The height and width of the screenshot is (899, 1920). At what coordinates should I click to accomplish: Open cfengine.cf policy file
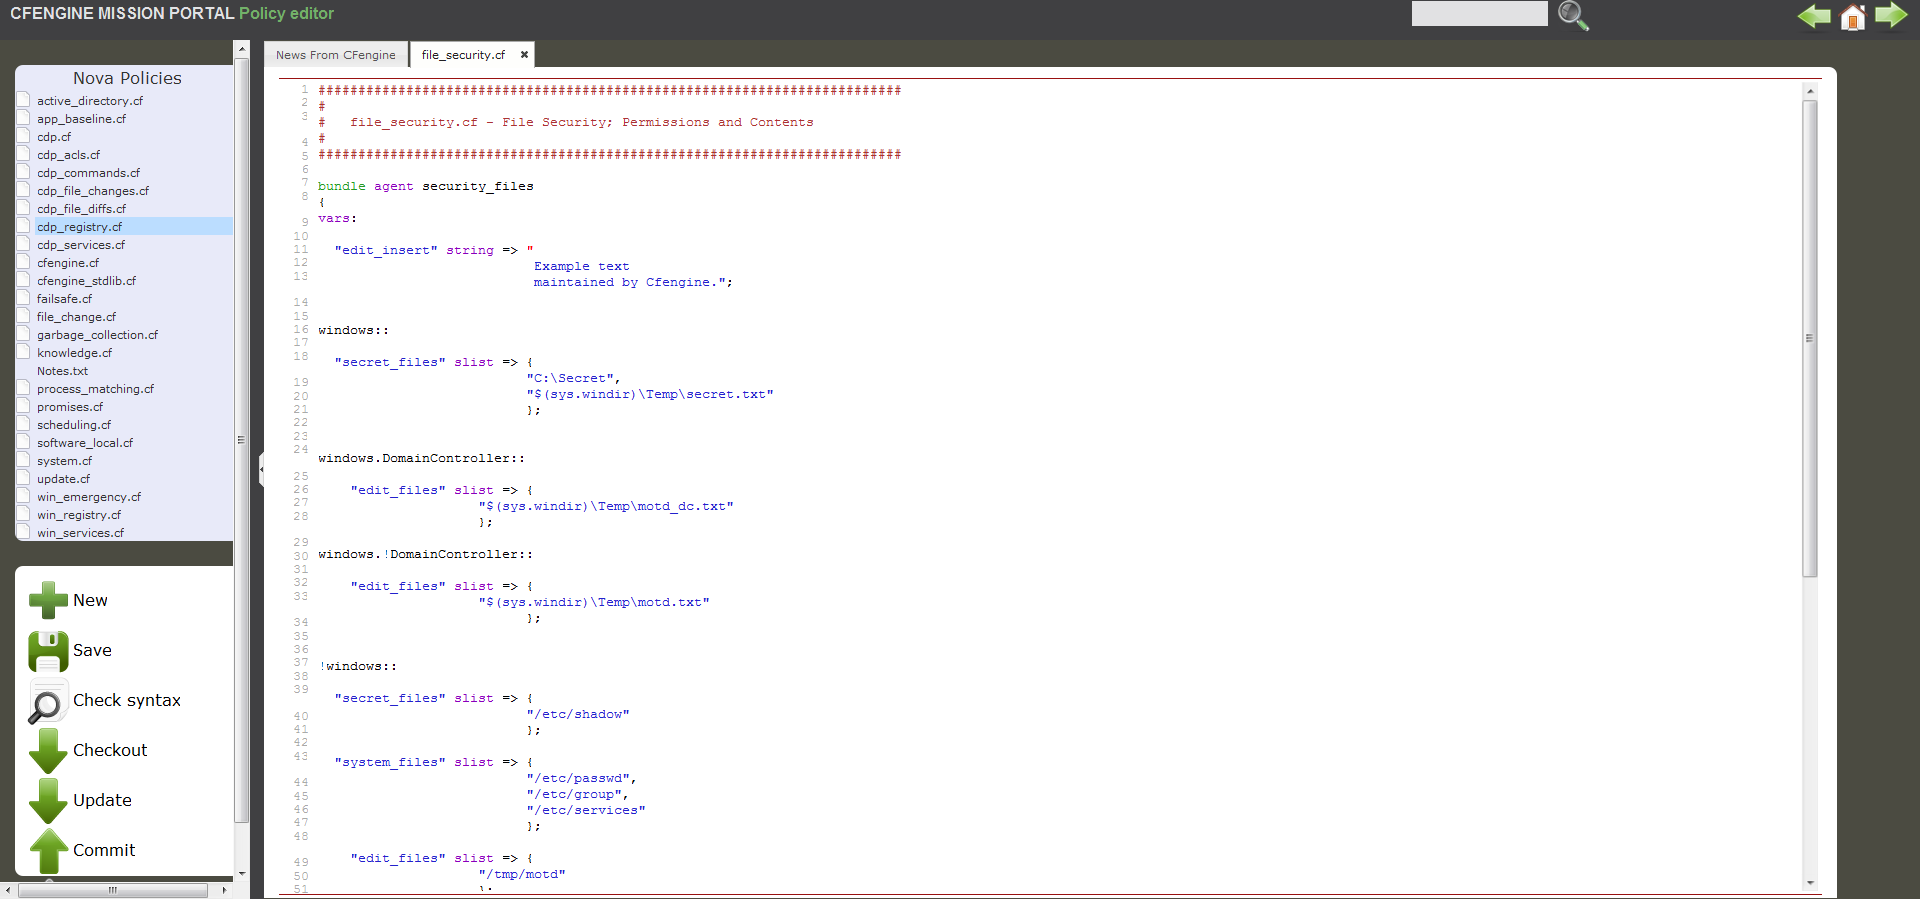68,263
